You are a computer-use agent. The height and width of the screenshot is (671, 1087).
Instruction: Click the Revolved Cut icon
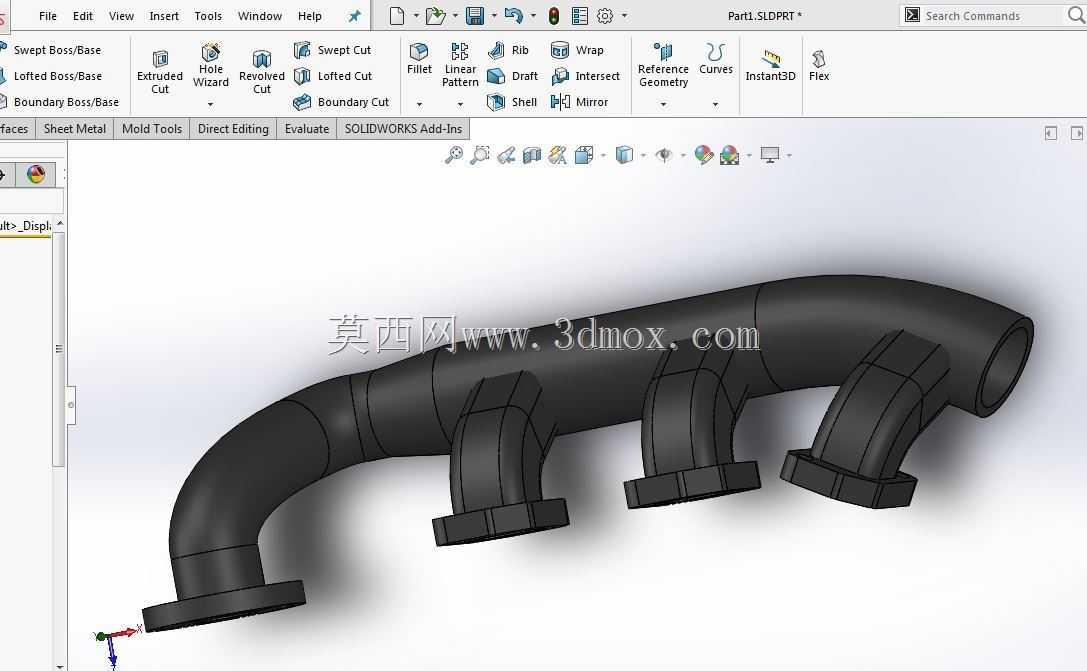click(261, 59)
